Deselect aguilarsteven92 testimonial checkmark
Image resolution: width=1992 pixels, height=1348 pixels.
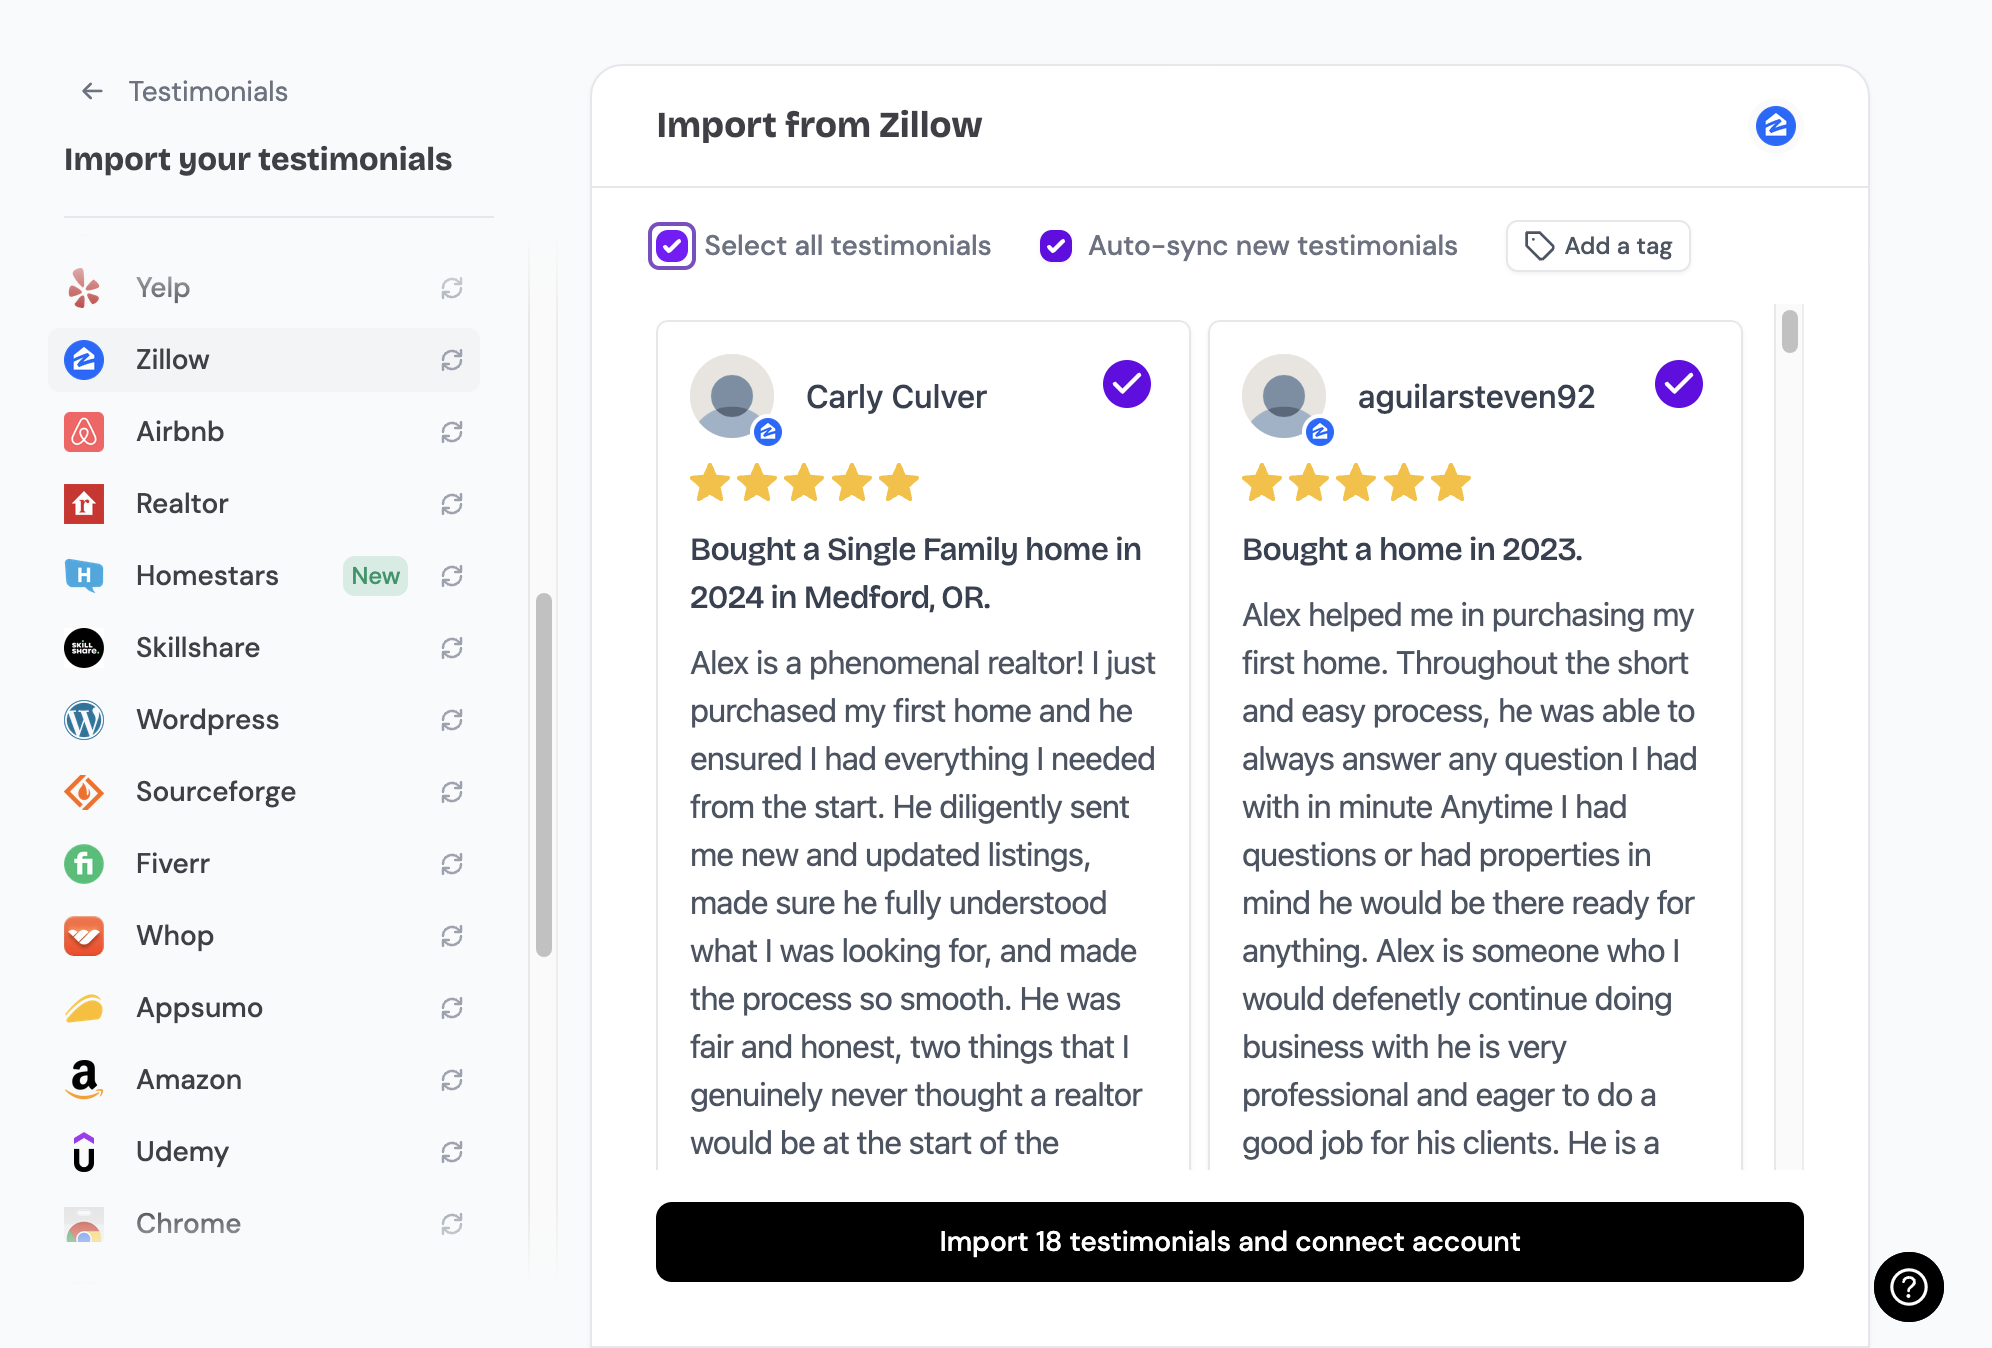[x=1679, y=384]
